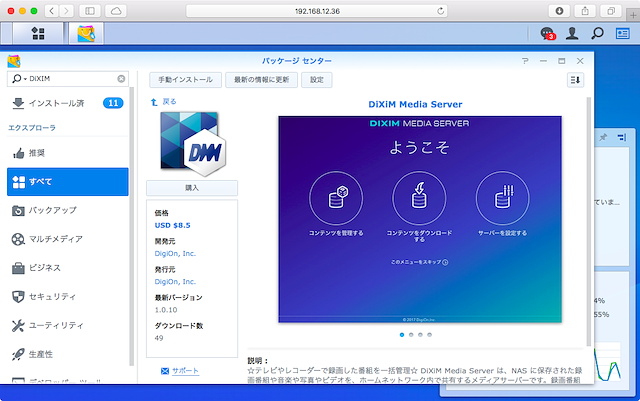Open the 設定 button
This screenshot has width=640, height=401.
pyautogui.click(x=317, y=80)
